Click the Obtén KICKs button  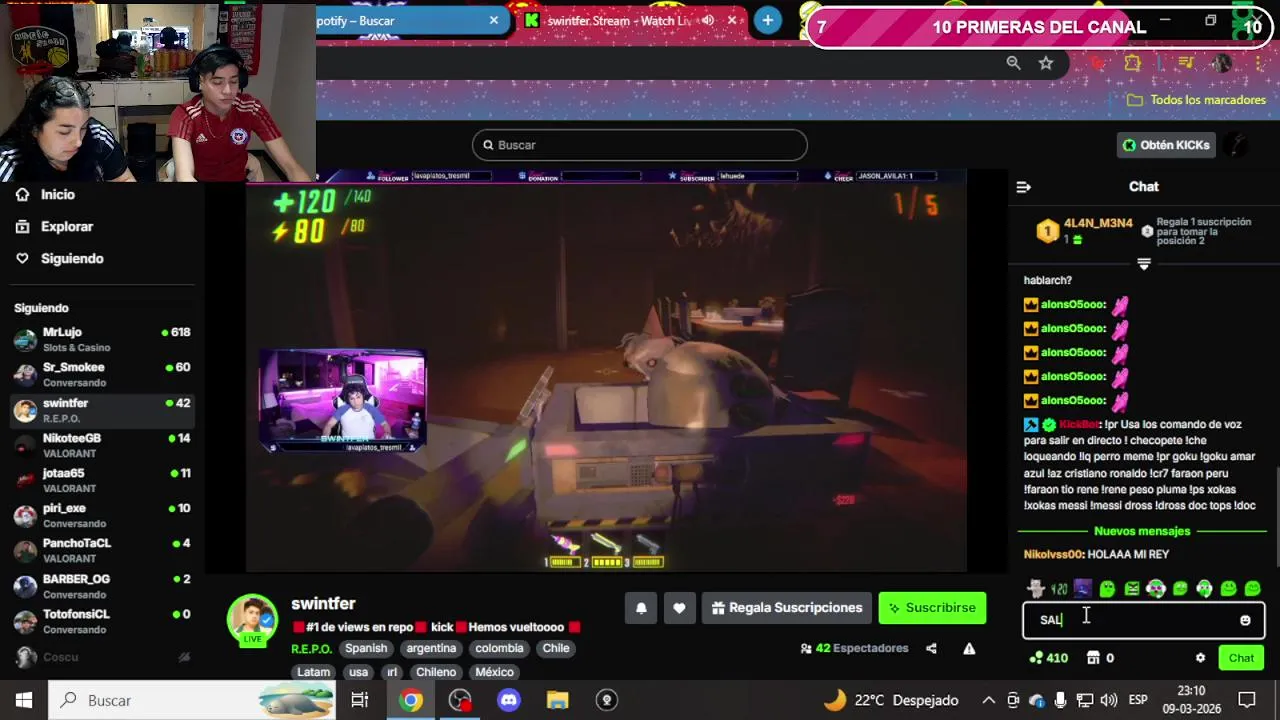coord(1166,145)
